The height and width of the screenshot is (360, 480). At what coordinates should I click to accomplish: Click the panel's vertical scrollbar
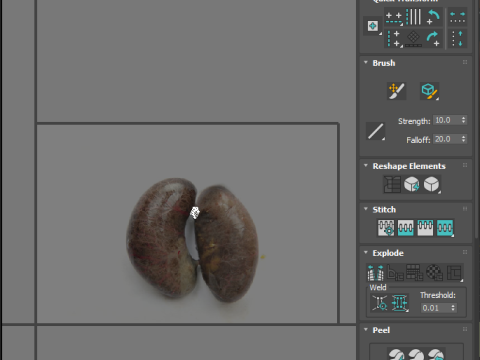click(x=477, y=118)
